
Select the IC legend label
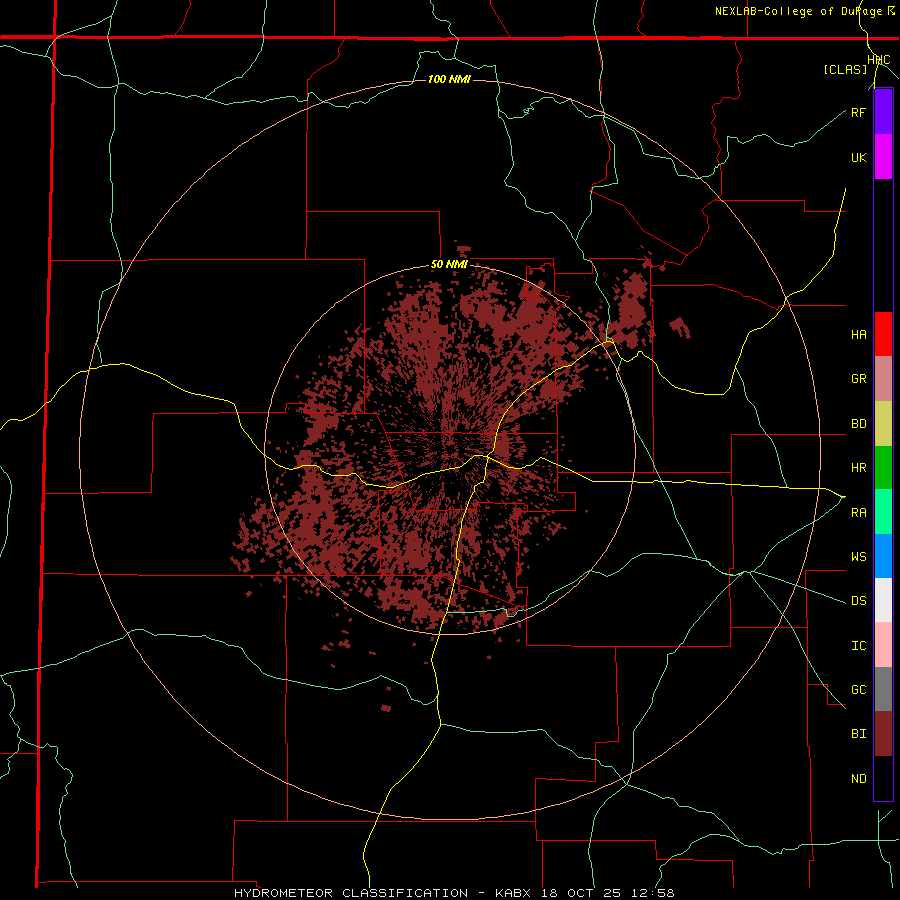click(858, 646)
